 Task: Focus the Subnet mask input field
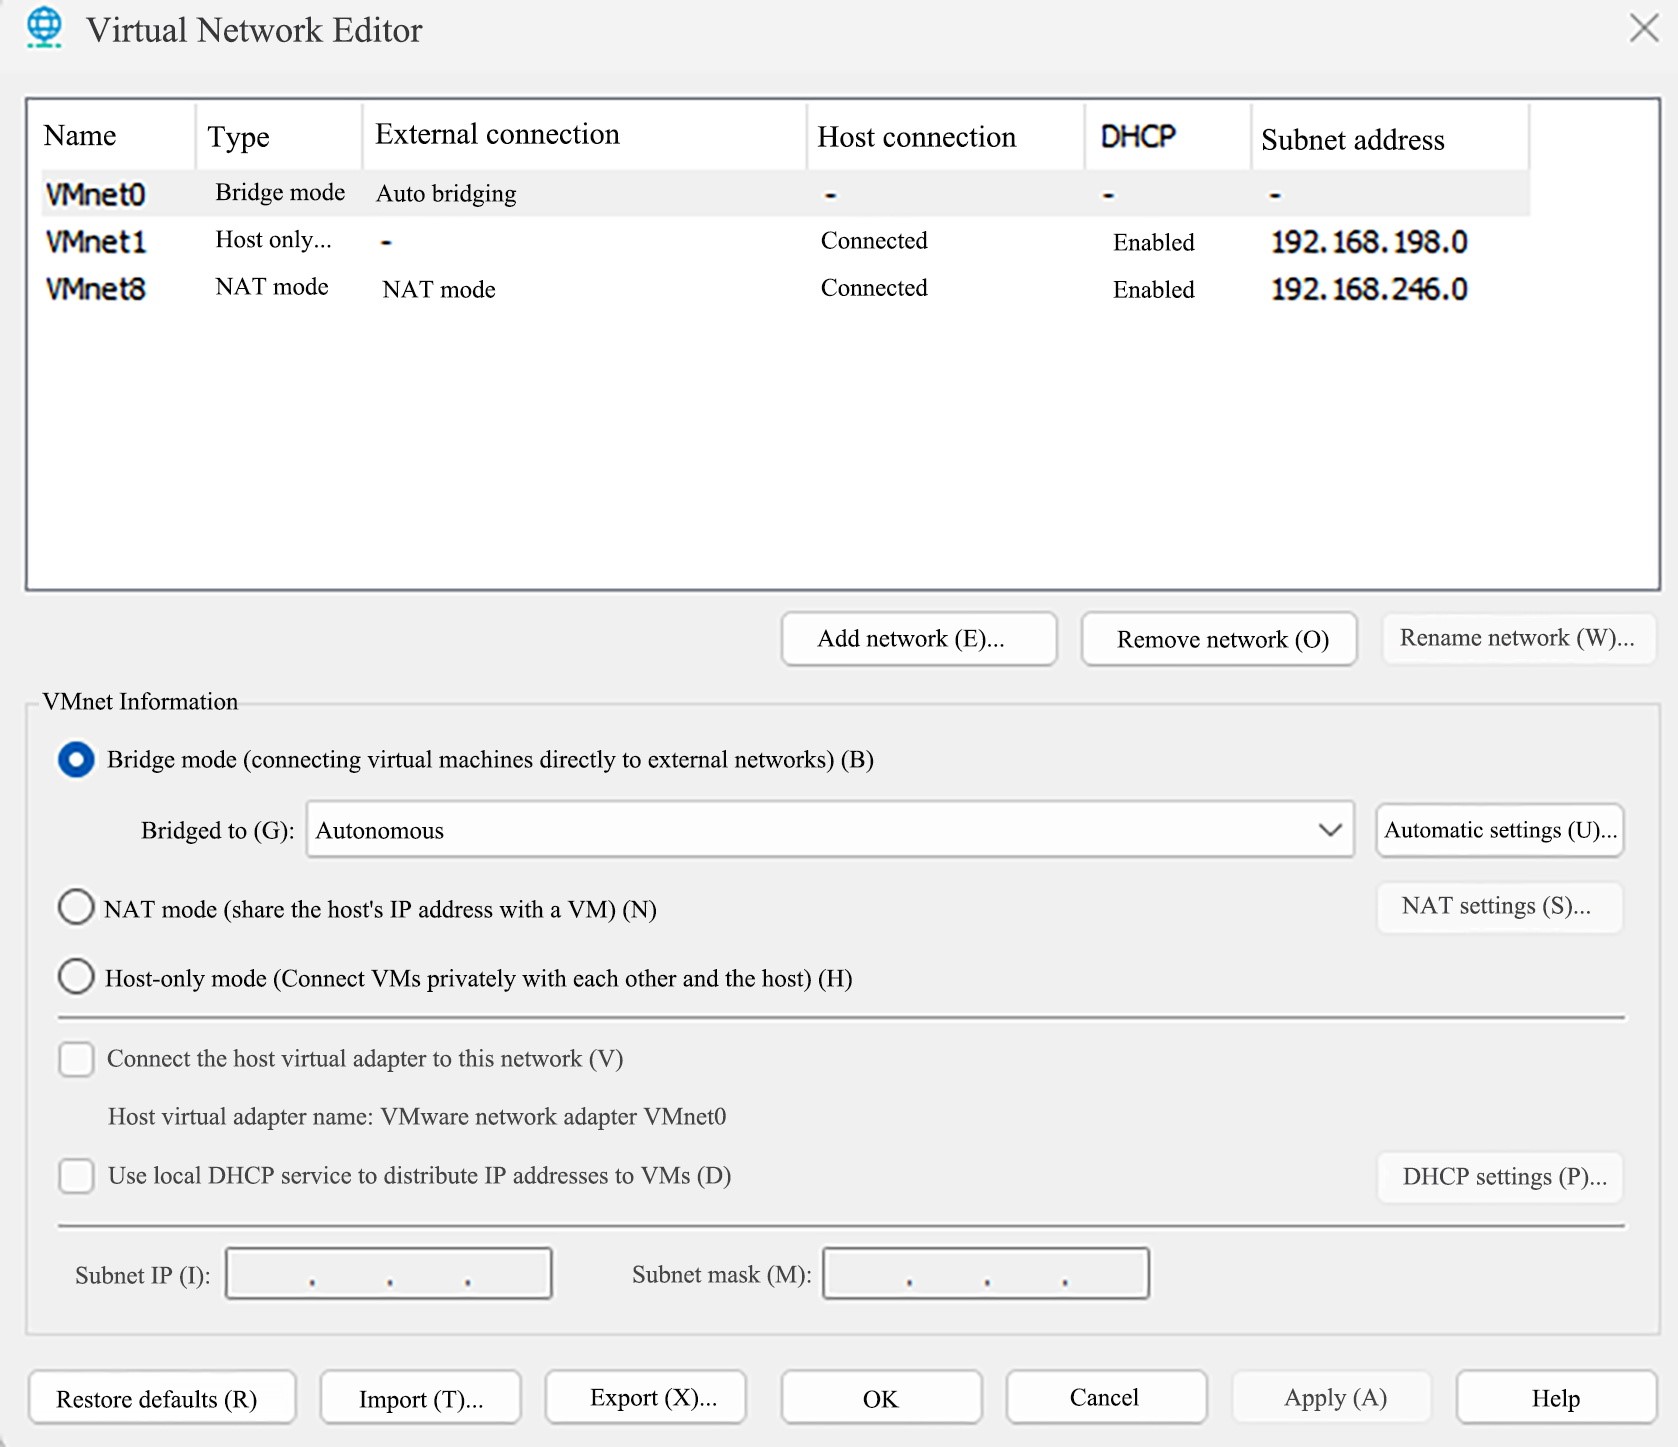(985, 1274)
